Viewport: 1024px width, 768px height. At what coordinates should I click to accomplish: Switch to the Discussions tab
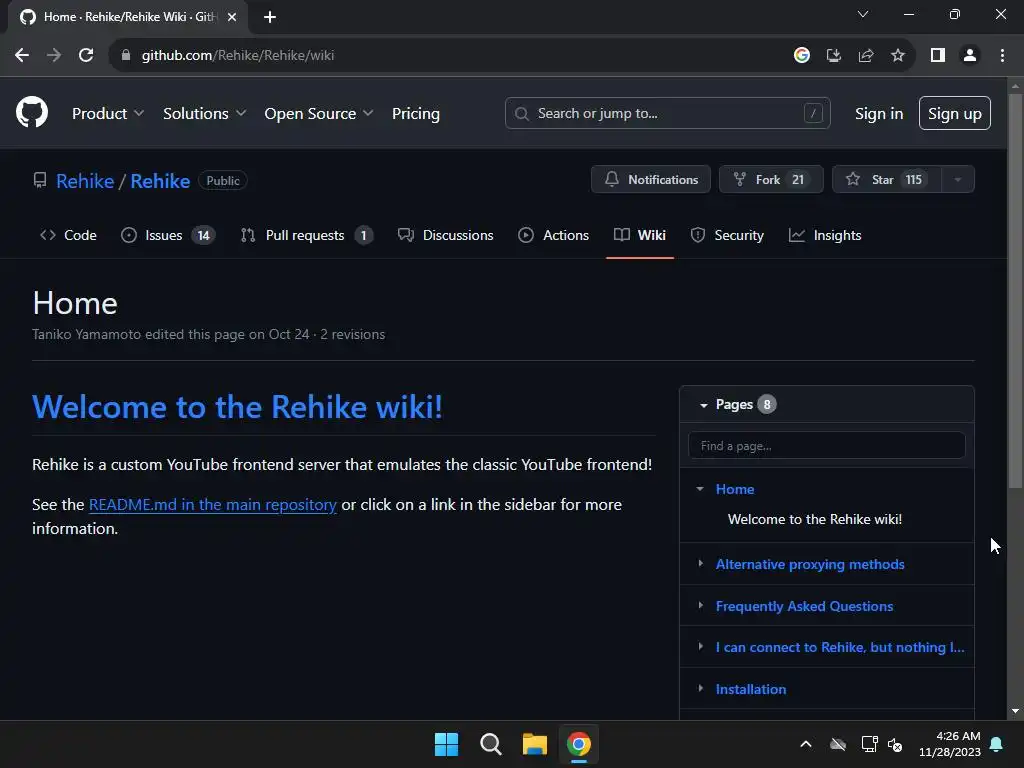pos(445,235)
